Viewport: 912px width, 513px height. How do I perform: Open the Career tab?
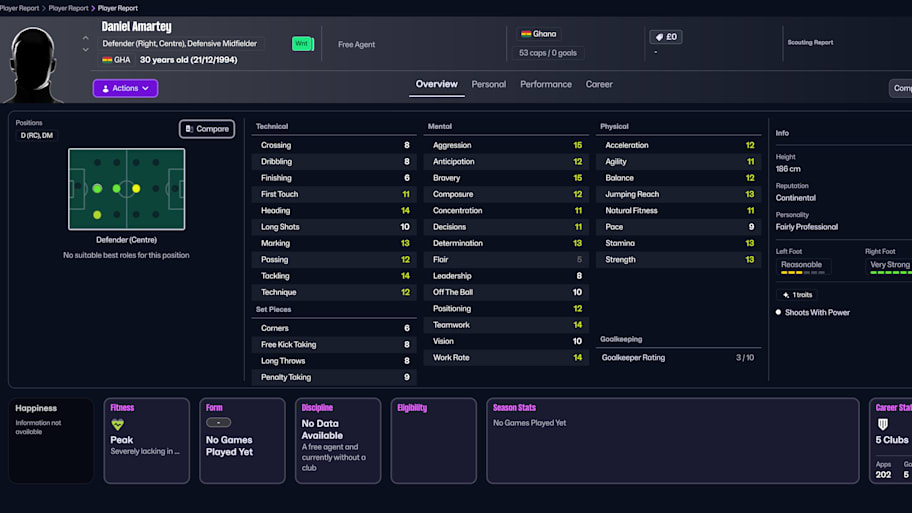[599, 84]
